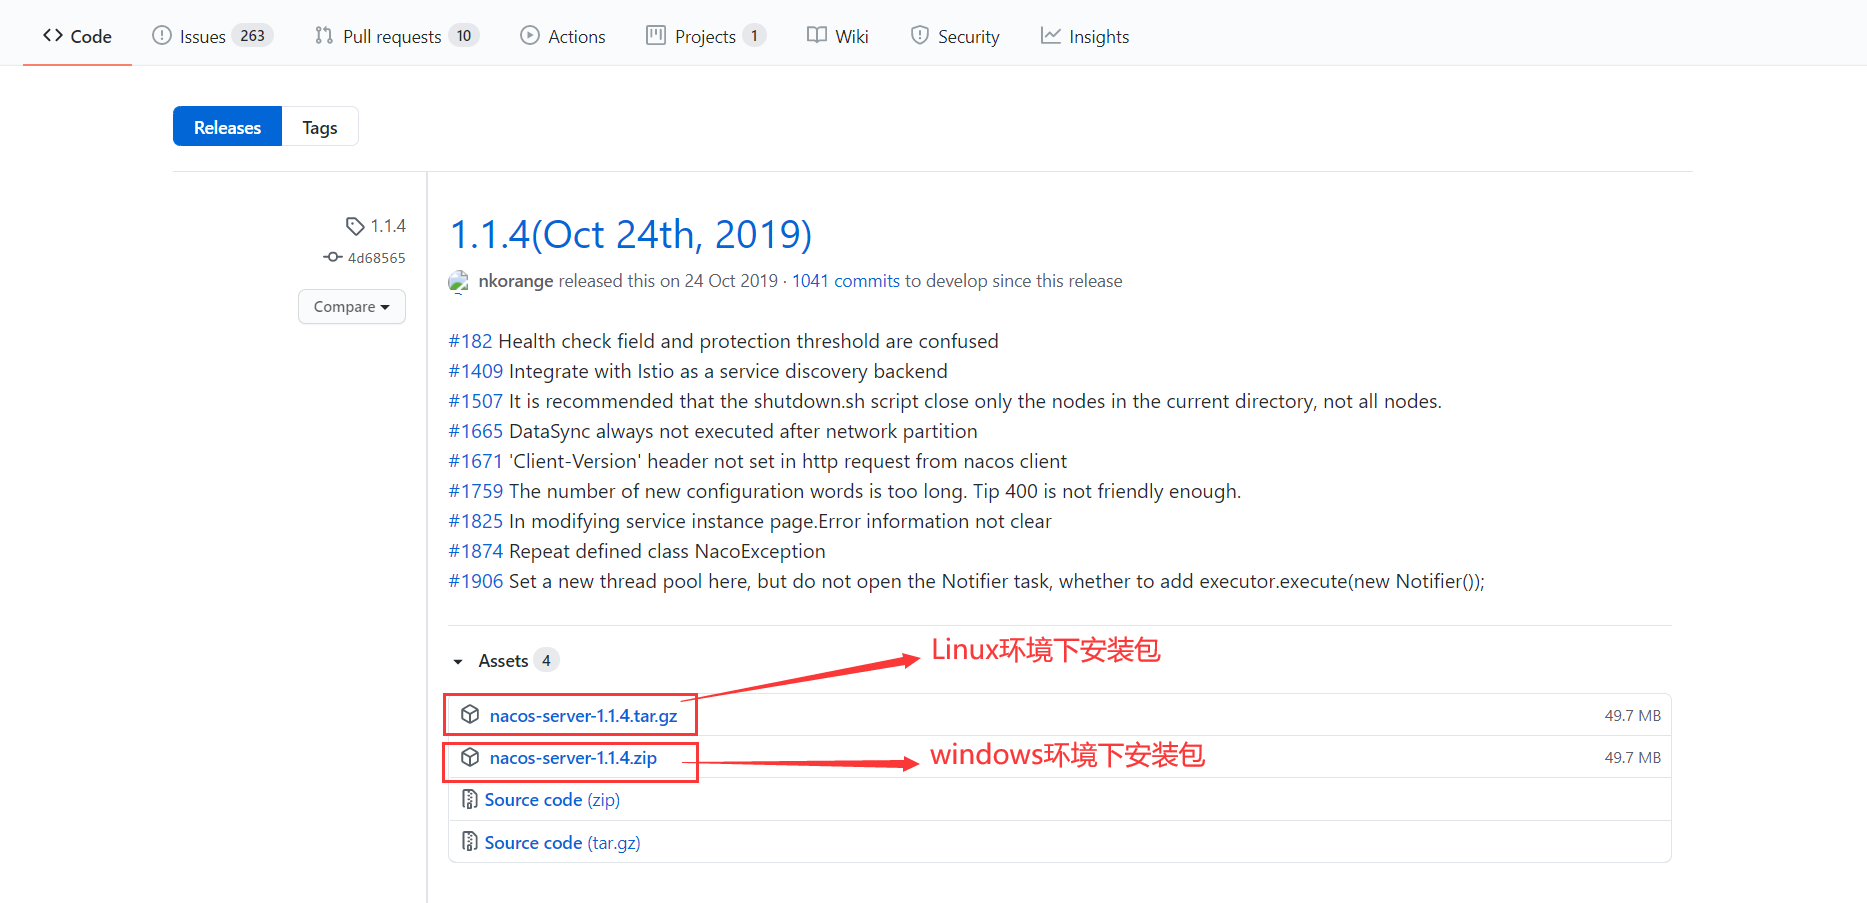View the Security tab
The image size is (1867, 903).
[955, 36]
